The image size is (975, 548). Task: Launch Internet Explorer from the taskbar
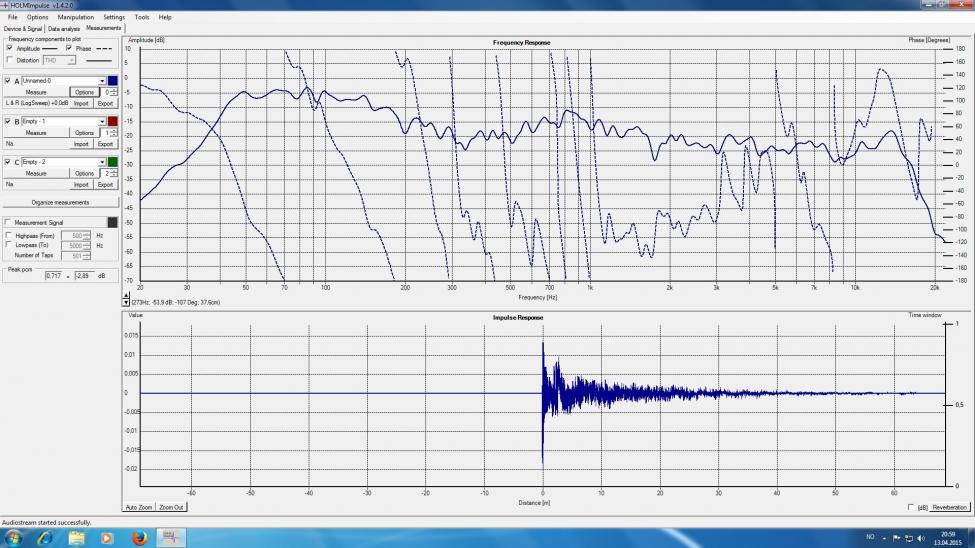click(x=45, y=538)
